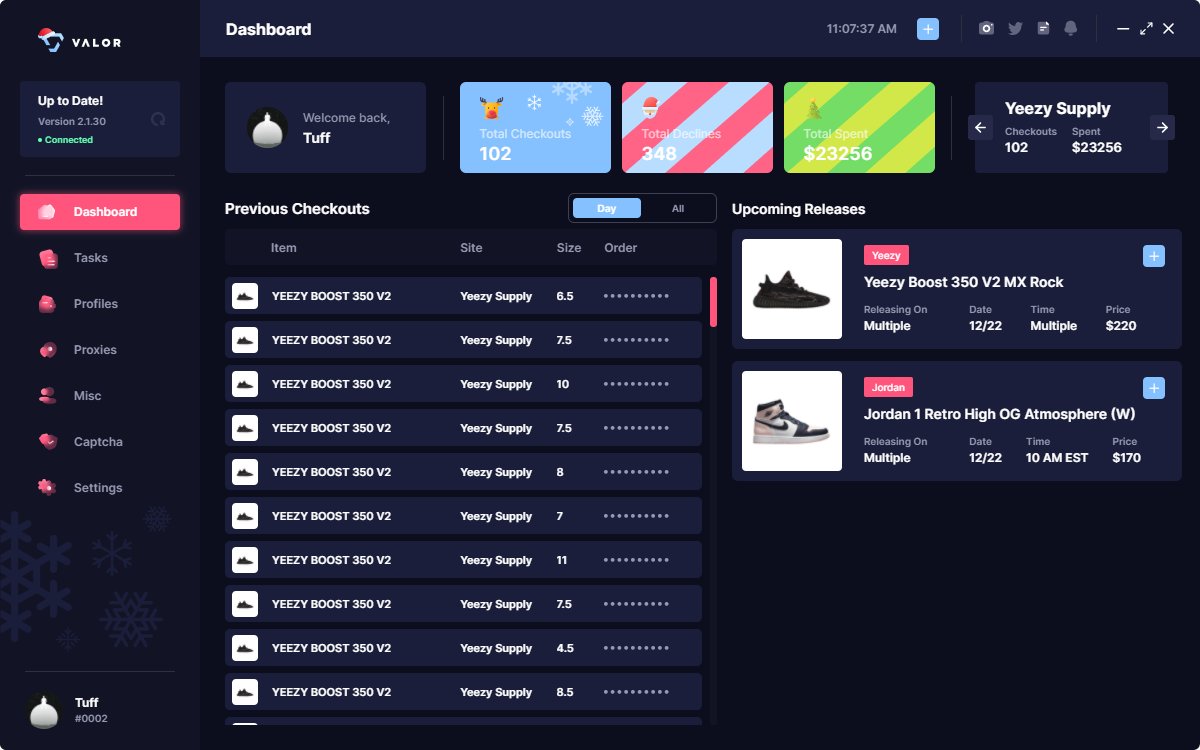
Task: Click the 11:07:37 AM clock
Action: click(x=862, y=29)
